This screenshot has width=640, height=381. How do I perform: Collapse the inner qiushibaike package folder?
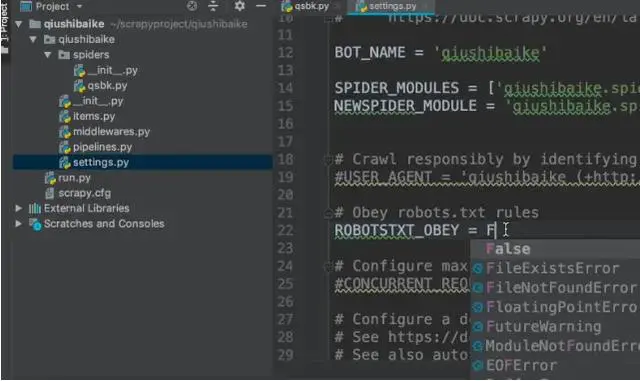click(x=33, y=39)
